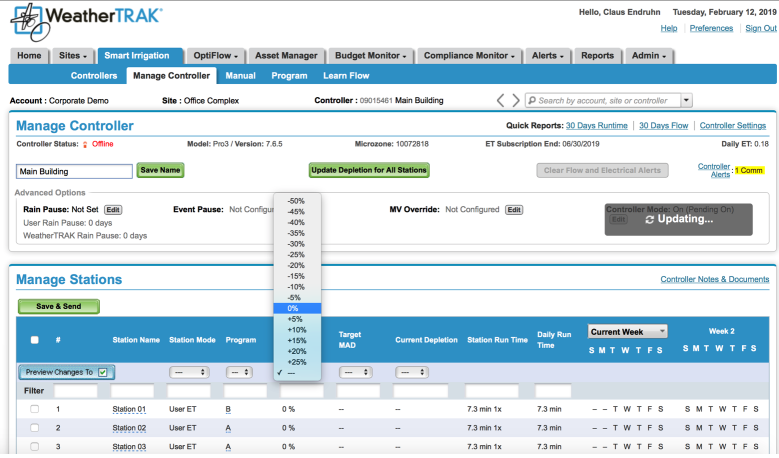Expand the Sites menu
This screenshot has width=779, height=458.
pyautogui.click(x=73, y=56)
